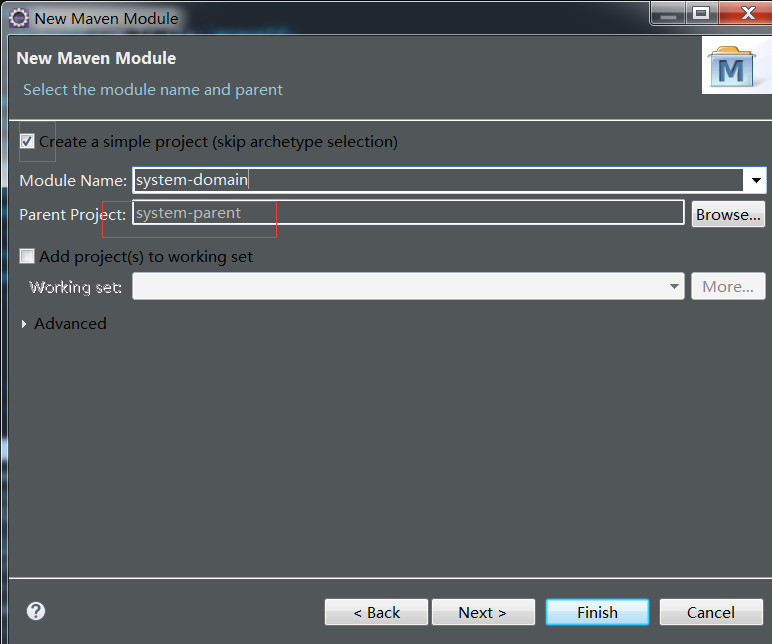Click the Browse... button for parent project

point(728,214)
